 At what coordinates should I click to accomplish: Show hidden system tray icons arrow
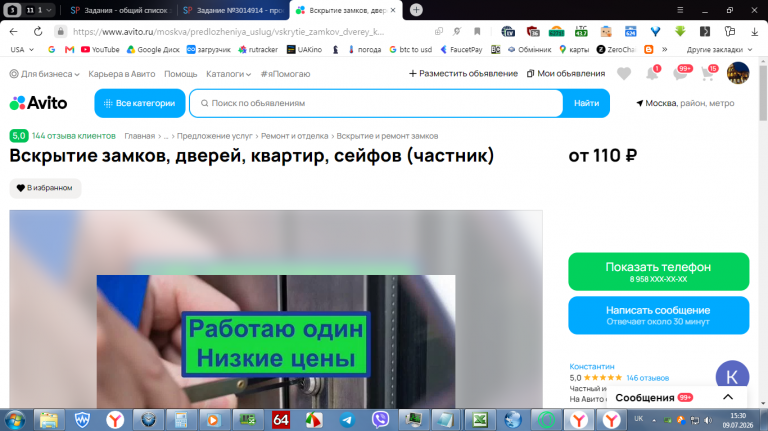pyautogui.click(x=654, y=420)
